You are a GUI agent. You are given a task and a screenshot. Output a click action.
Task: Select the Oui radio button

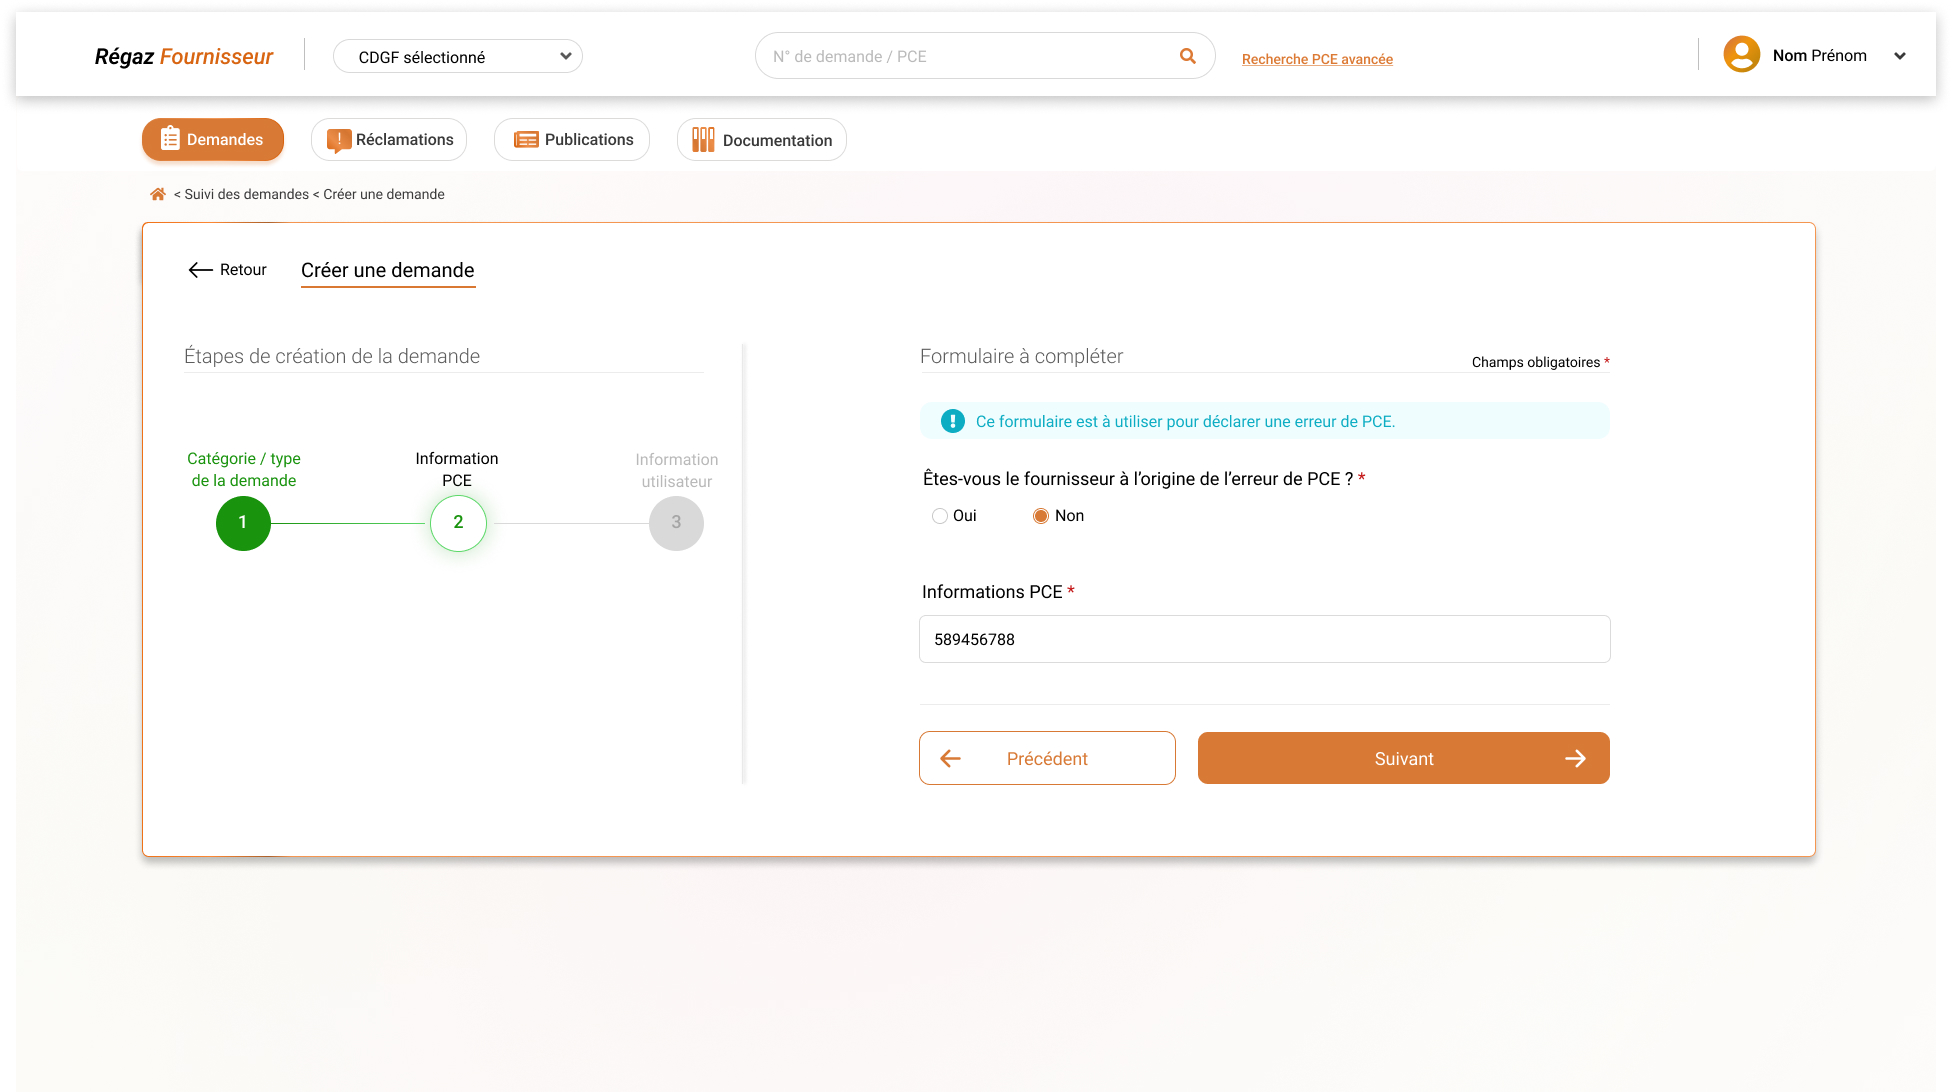click(x=940, y=516)
